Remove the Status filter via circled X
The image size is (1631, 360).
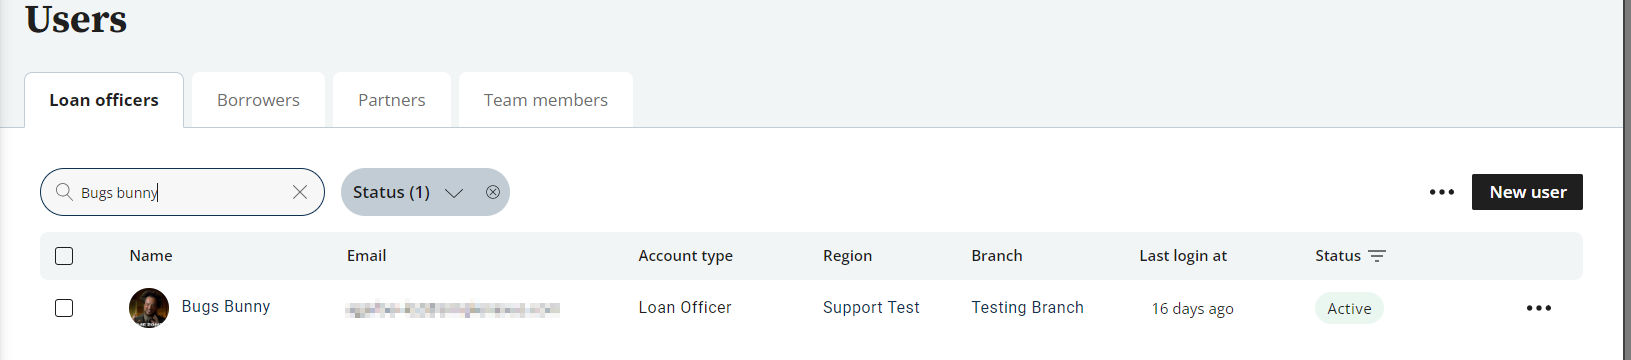pos(493,192)
